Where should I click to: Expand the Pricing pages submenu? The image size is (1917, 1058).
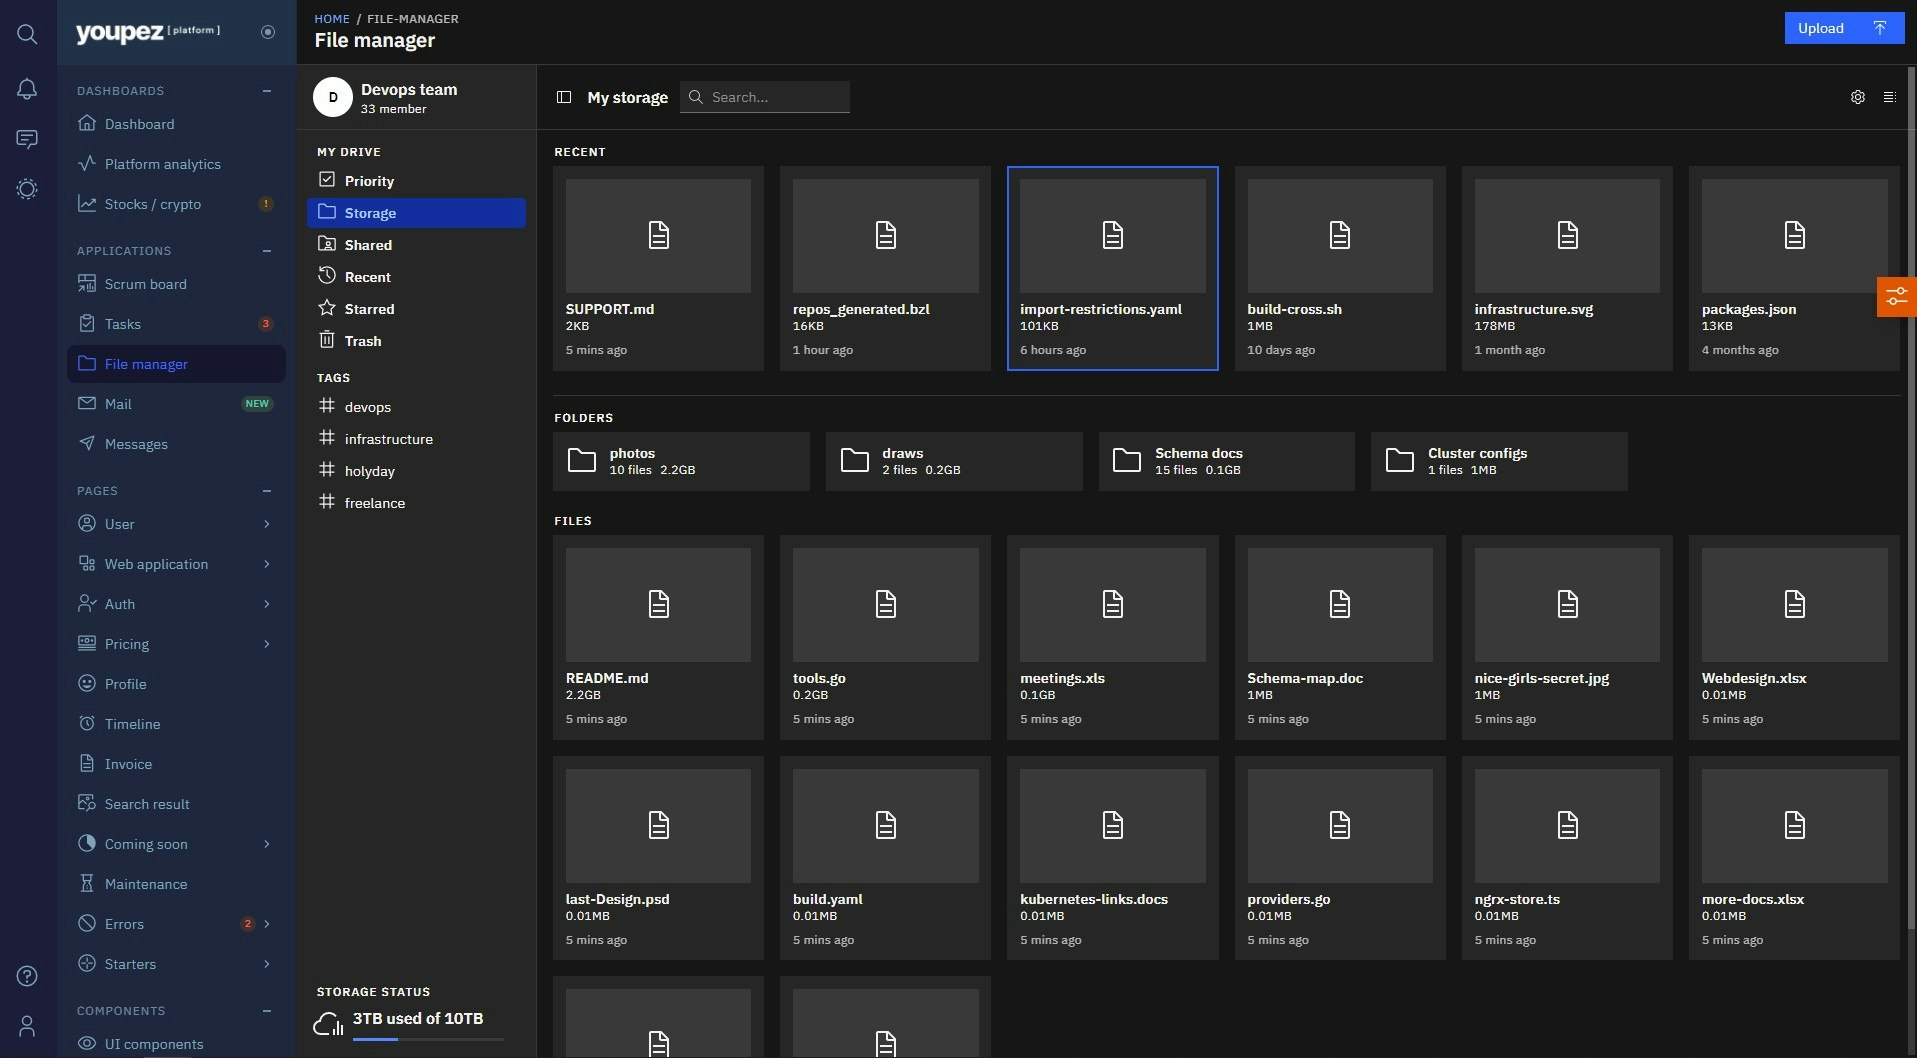pos(267,644)
